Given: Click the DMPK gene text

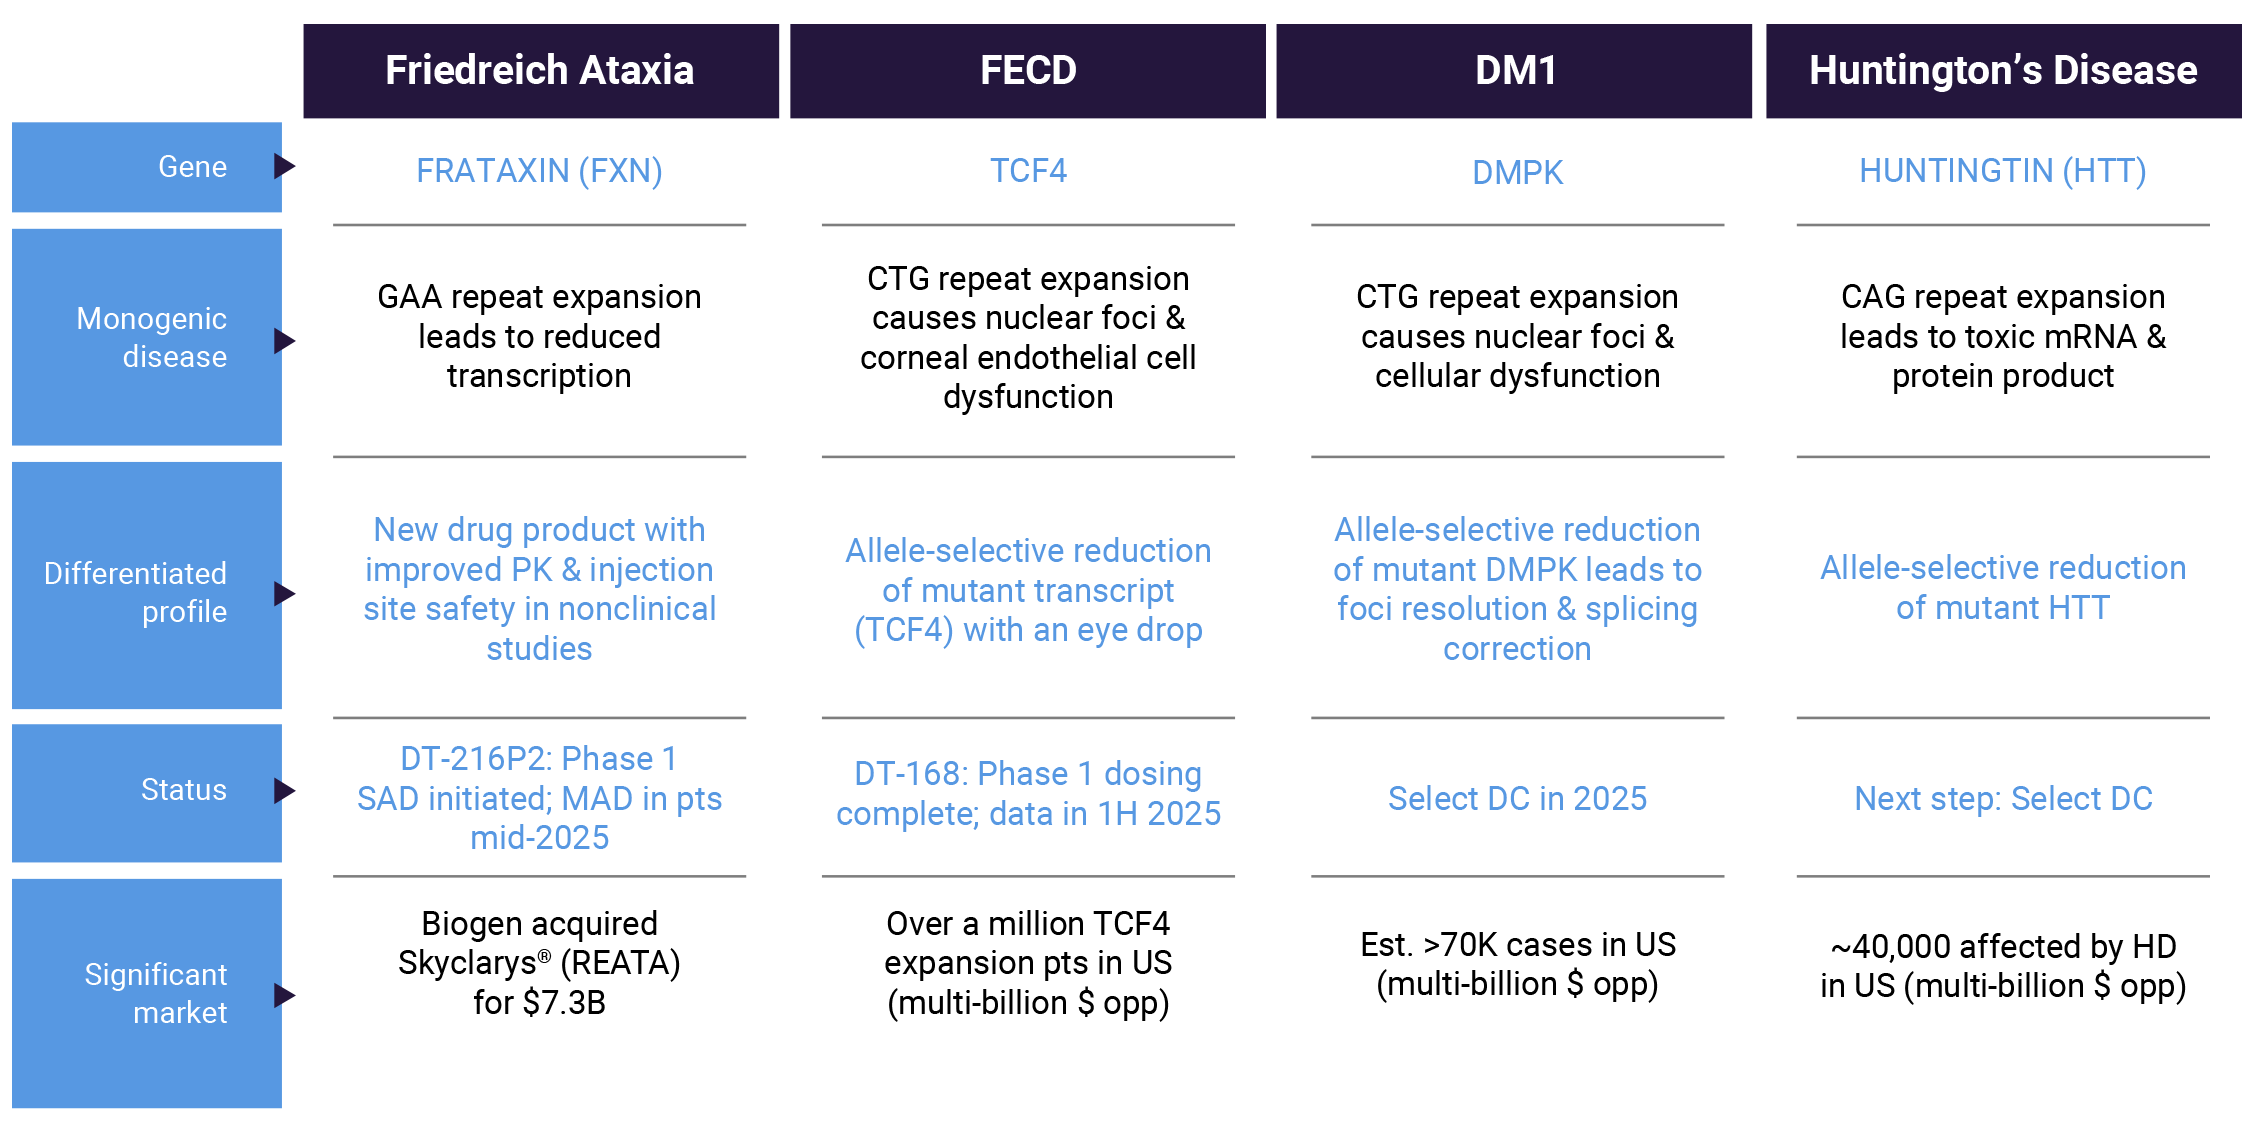Looking at the screenshot, I should [1517, 172].
